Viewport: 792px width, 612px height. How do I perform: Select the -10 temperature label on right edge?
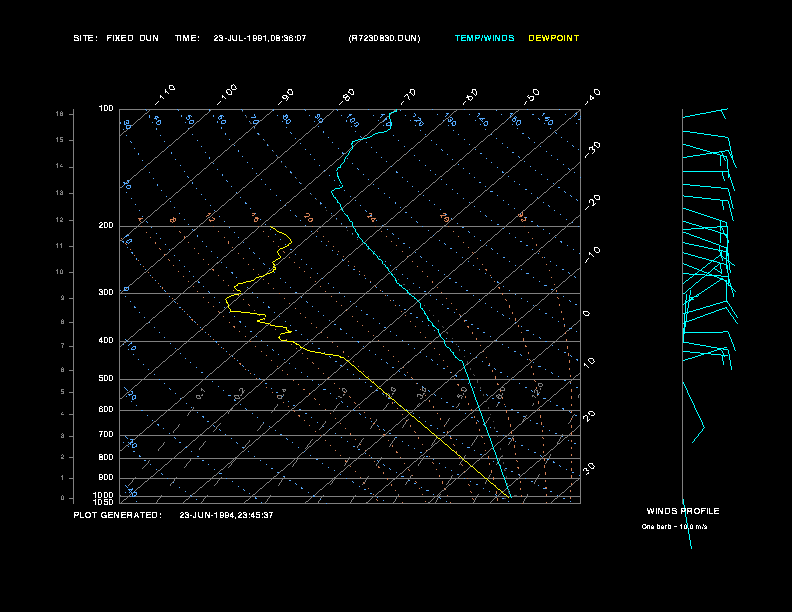[x=593, y=255]
